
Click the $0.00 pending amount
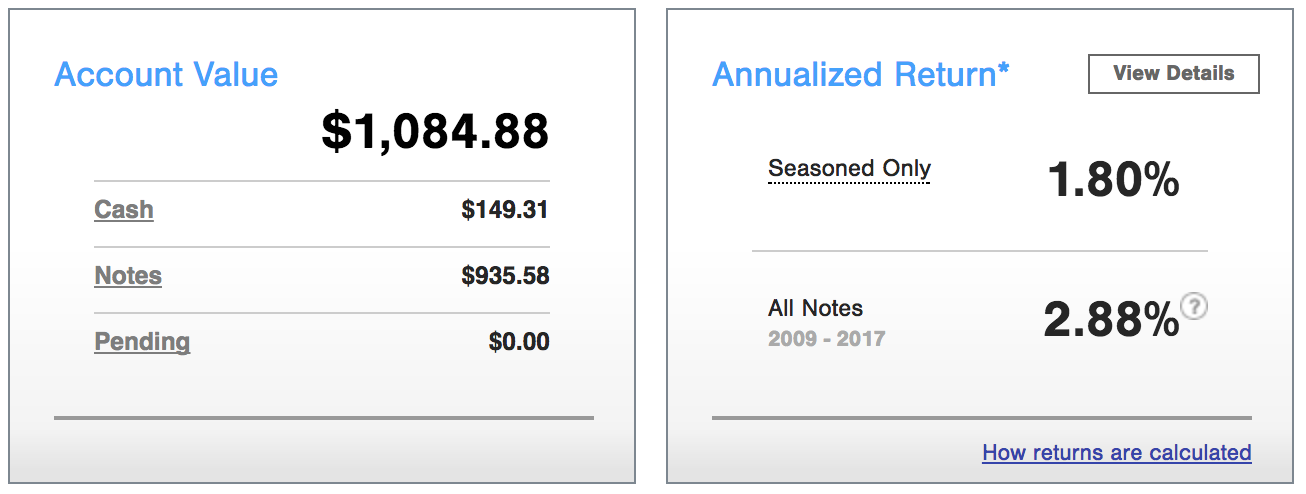pyautogui.click(x=519, y=342)
